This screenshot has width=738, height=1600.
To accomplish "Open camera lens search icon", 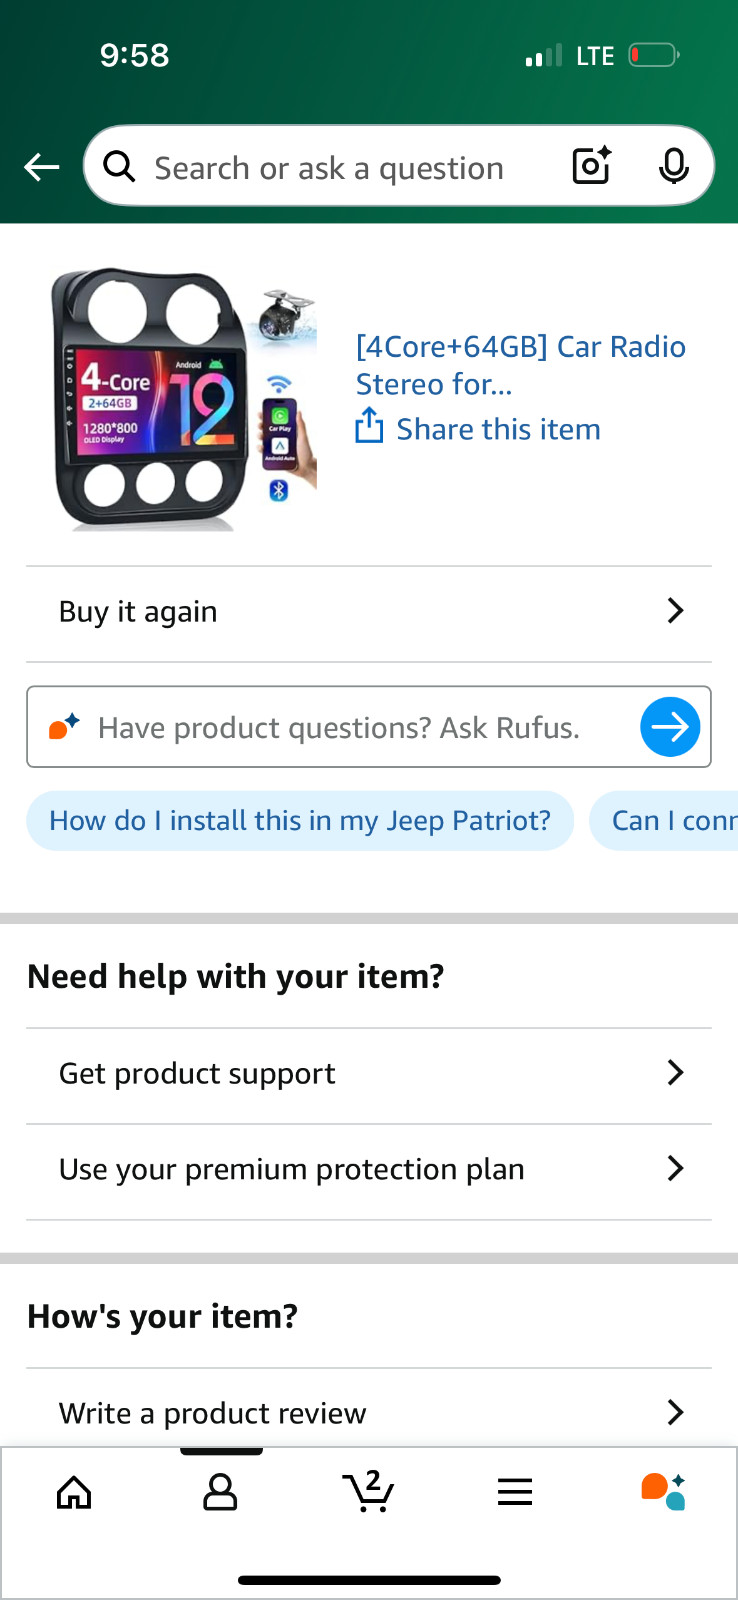I will point(592,166).
